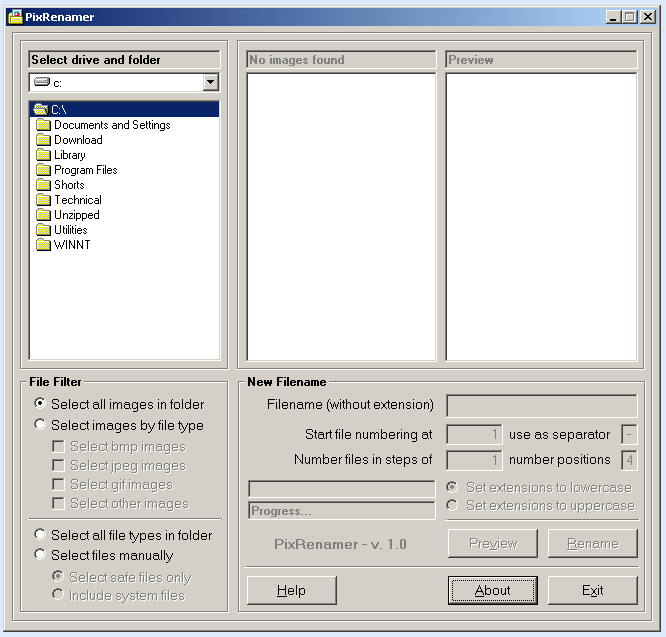Image resolution: width=666 pixels, height=637 pixels.
Task: Select the Documents and Settings folder icon
Action: click(43, 125)
